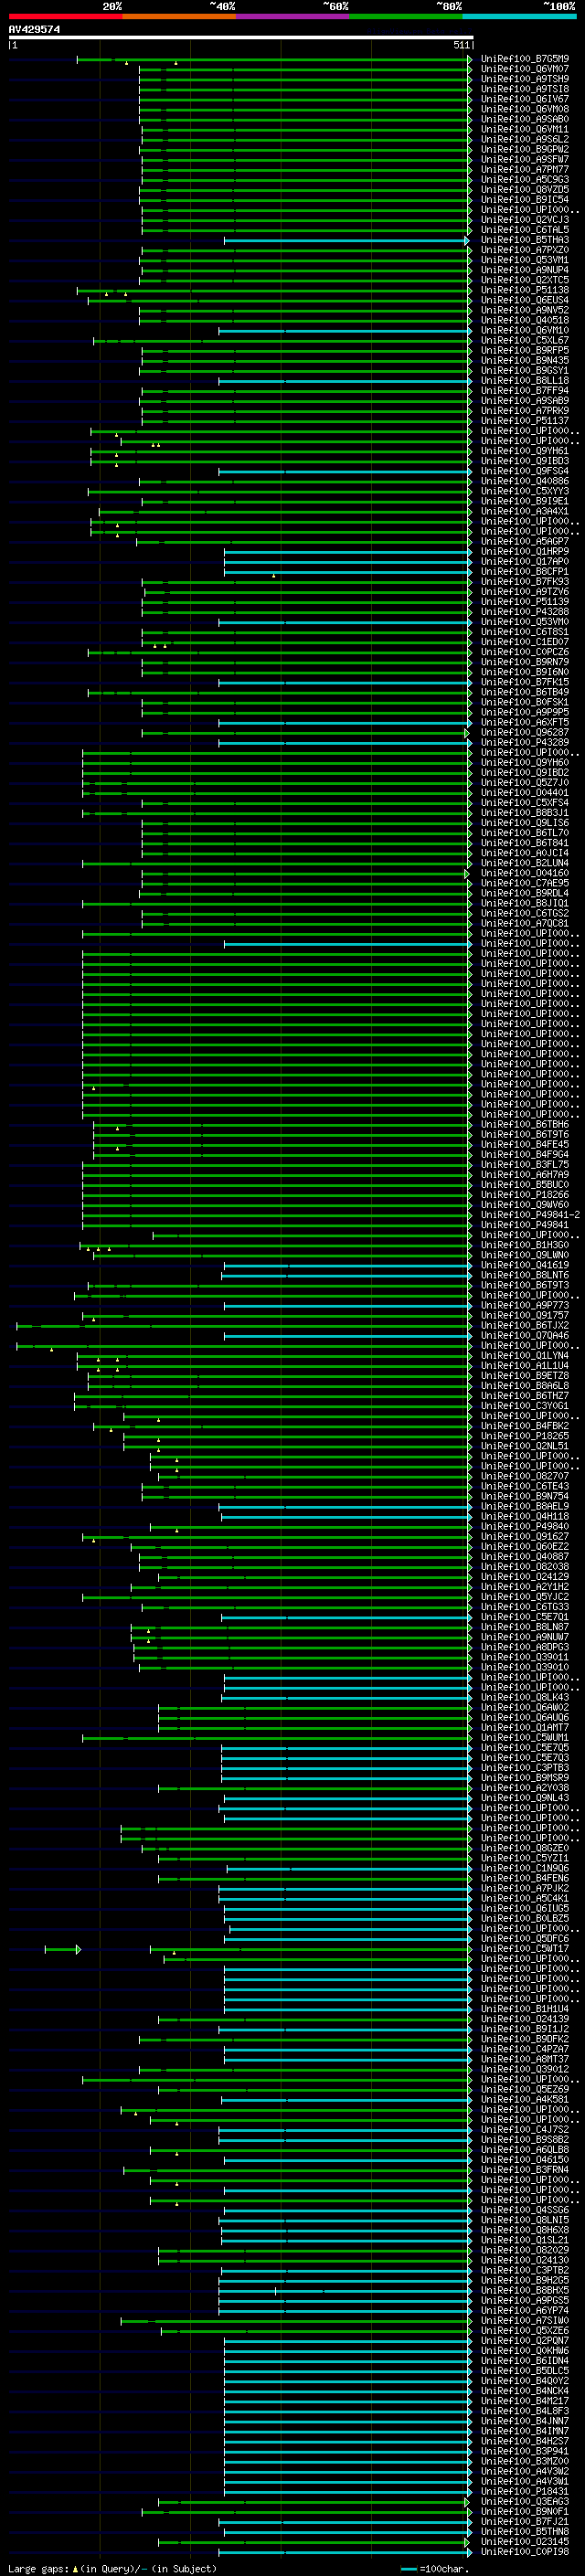585x2576 pixels.
Task: Click the green alignment bar for UniRef100_B7G5M9
Action: click(273, 59)
